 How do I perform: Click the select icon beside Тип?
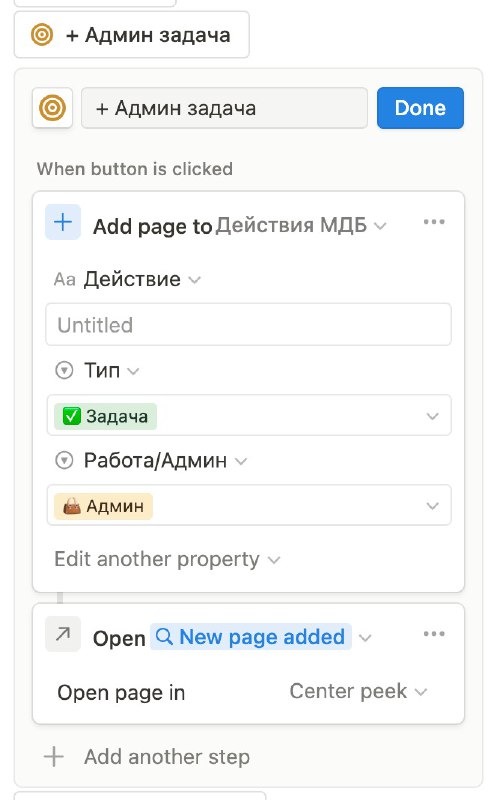(x=64, y=370)
